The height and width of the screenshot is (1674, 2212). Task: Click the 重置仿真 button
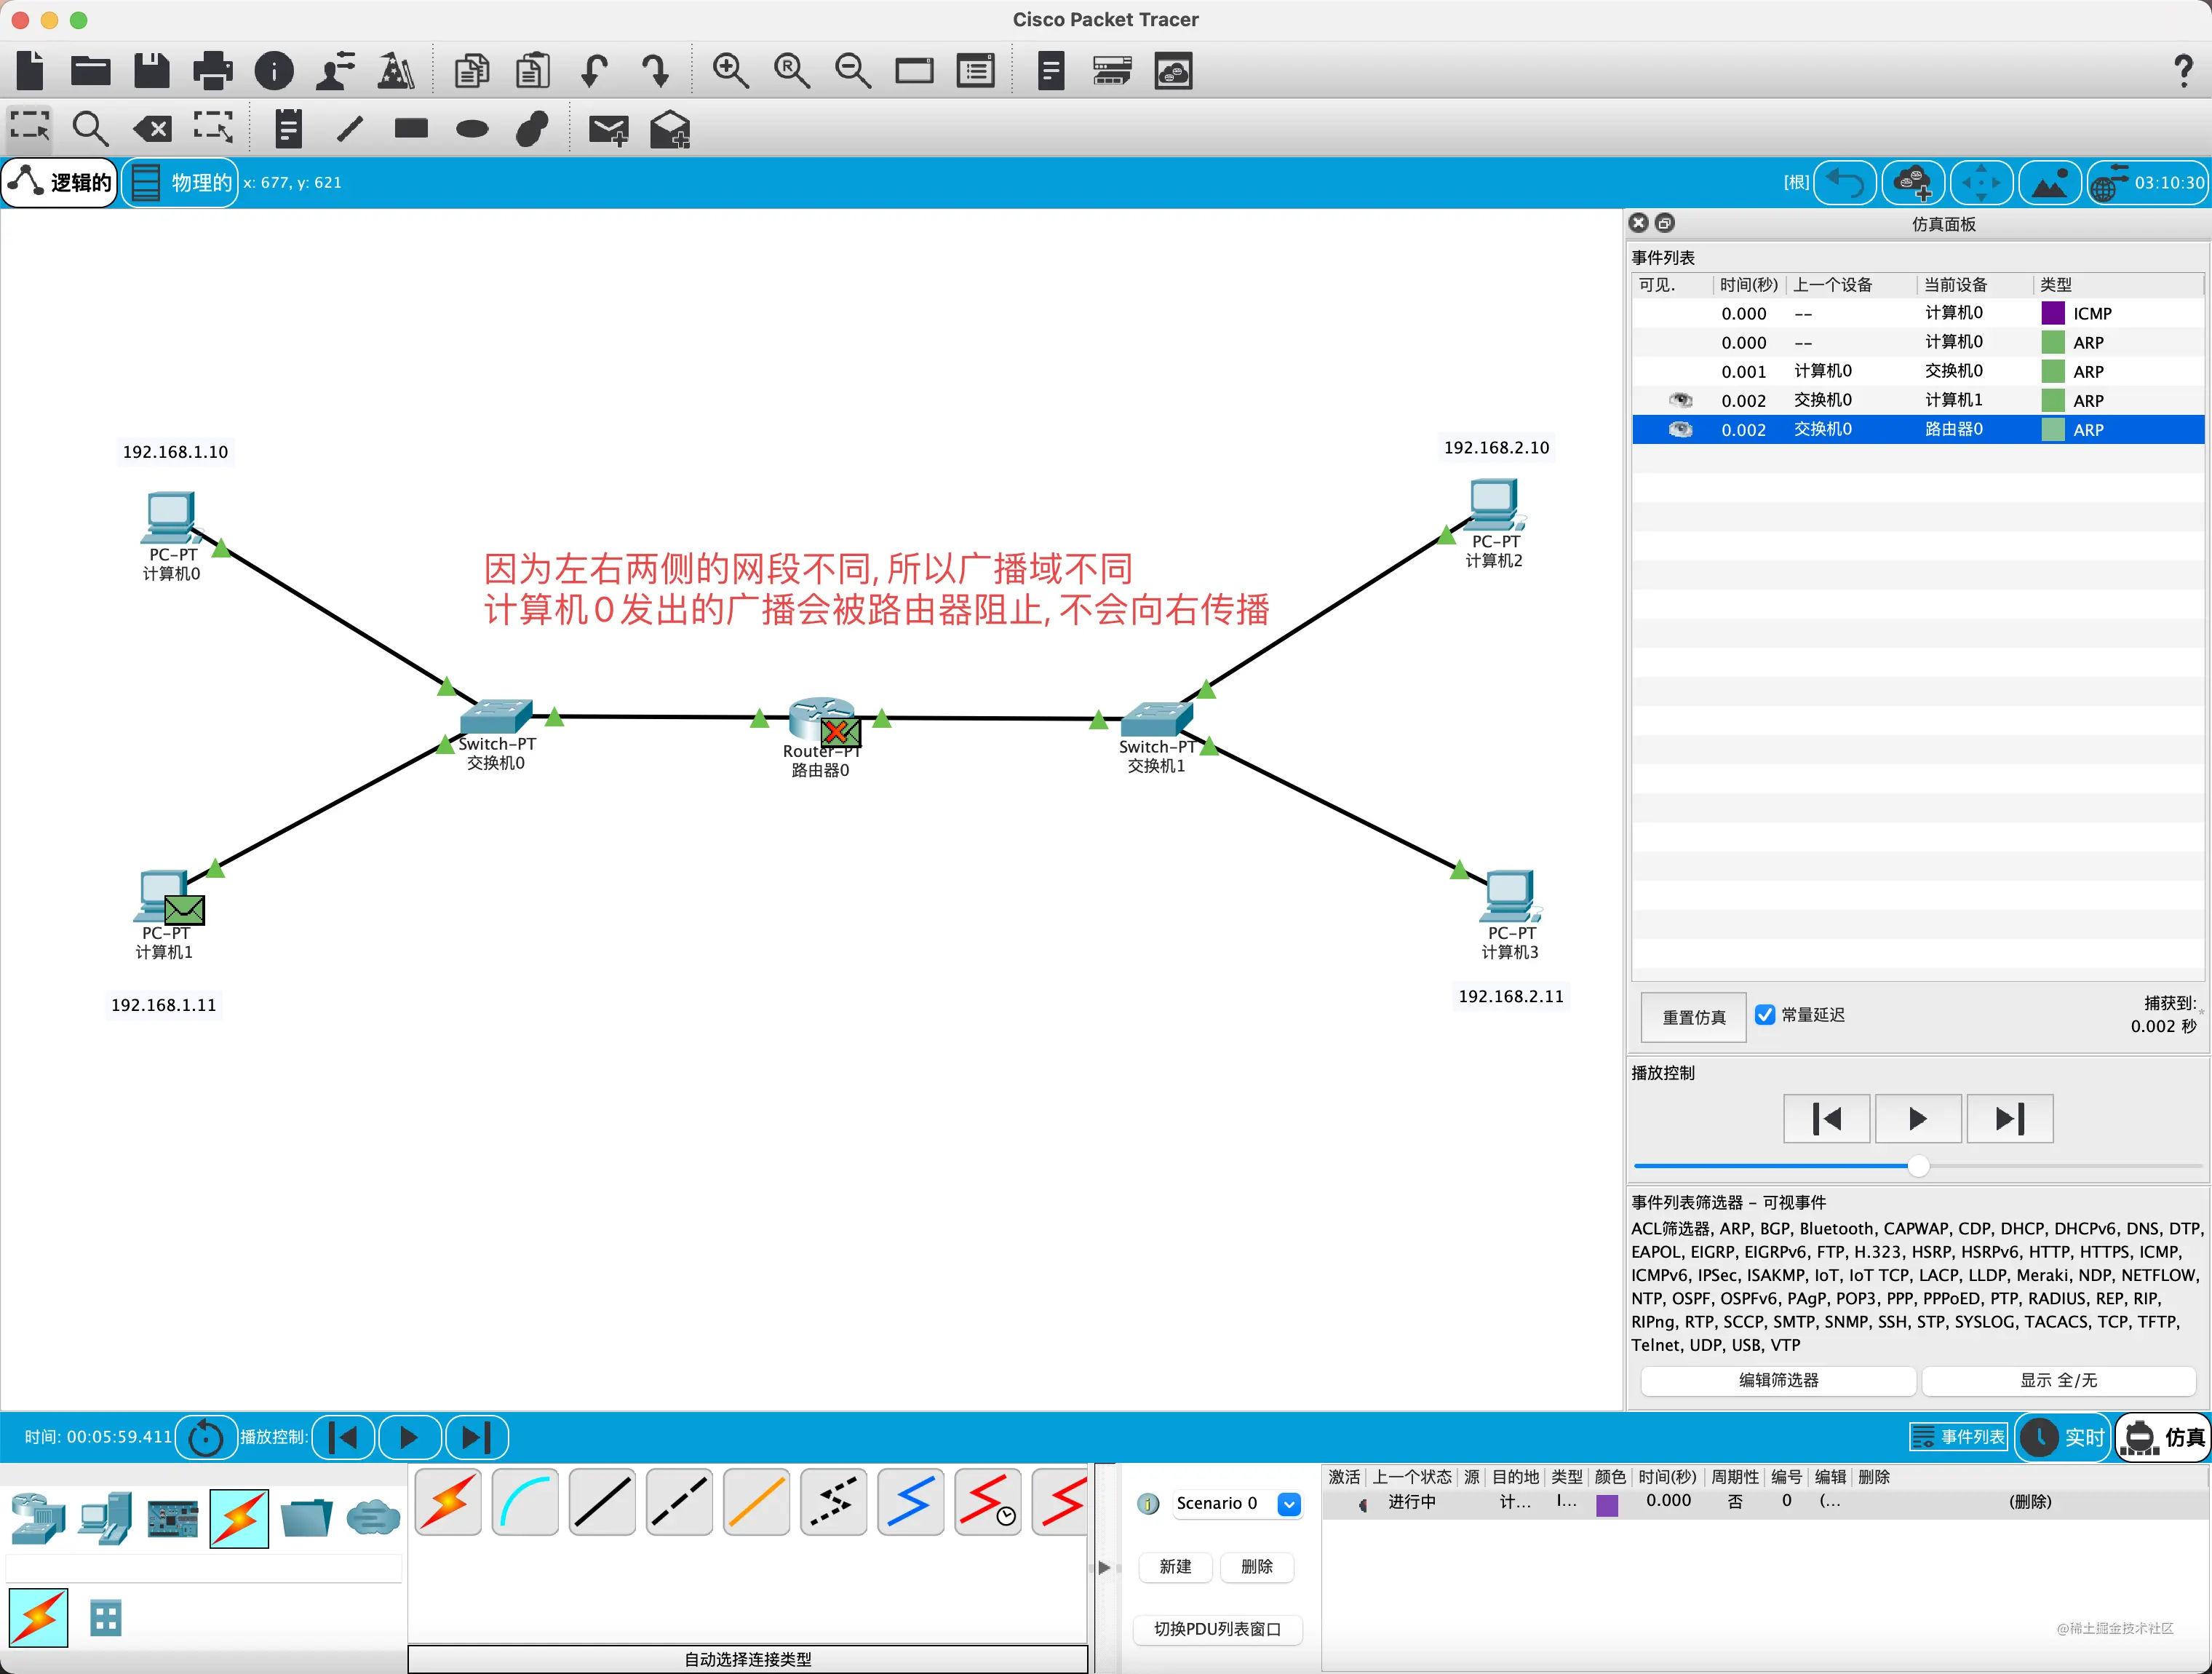coord(1694,1017)
